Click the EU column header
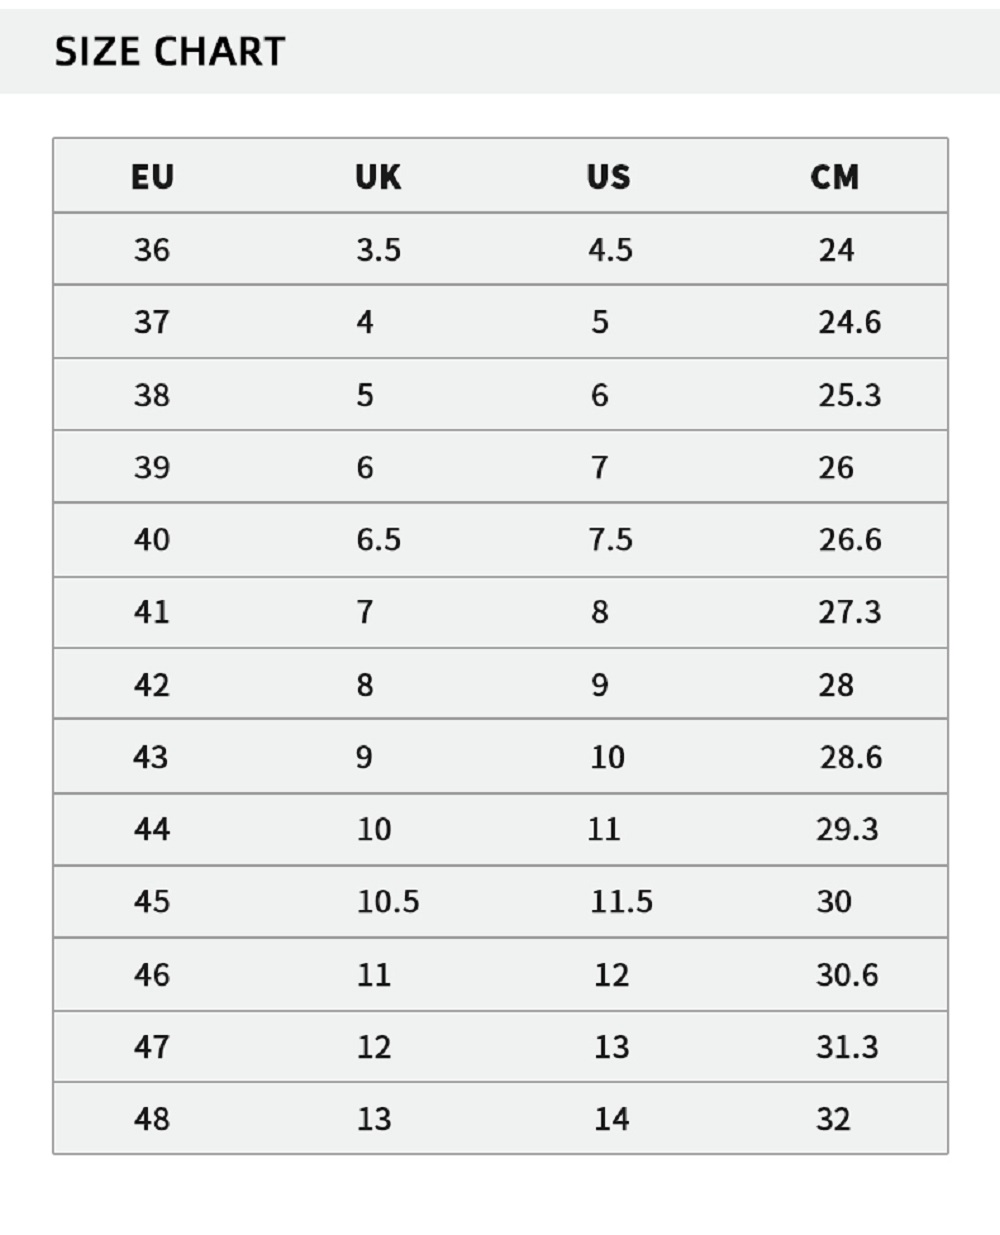 click(x=152, y=177)
